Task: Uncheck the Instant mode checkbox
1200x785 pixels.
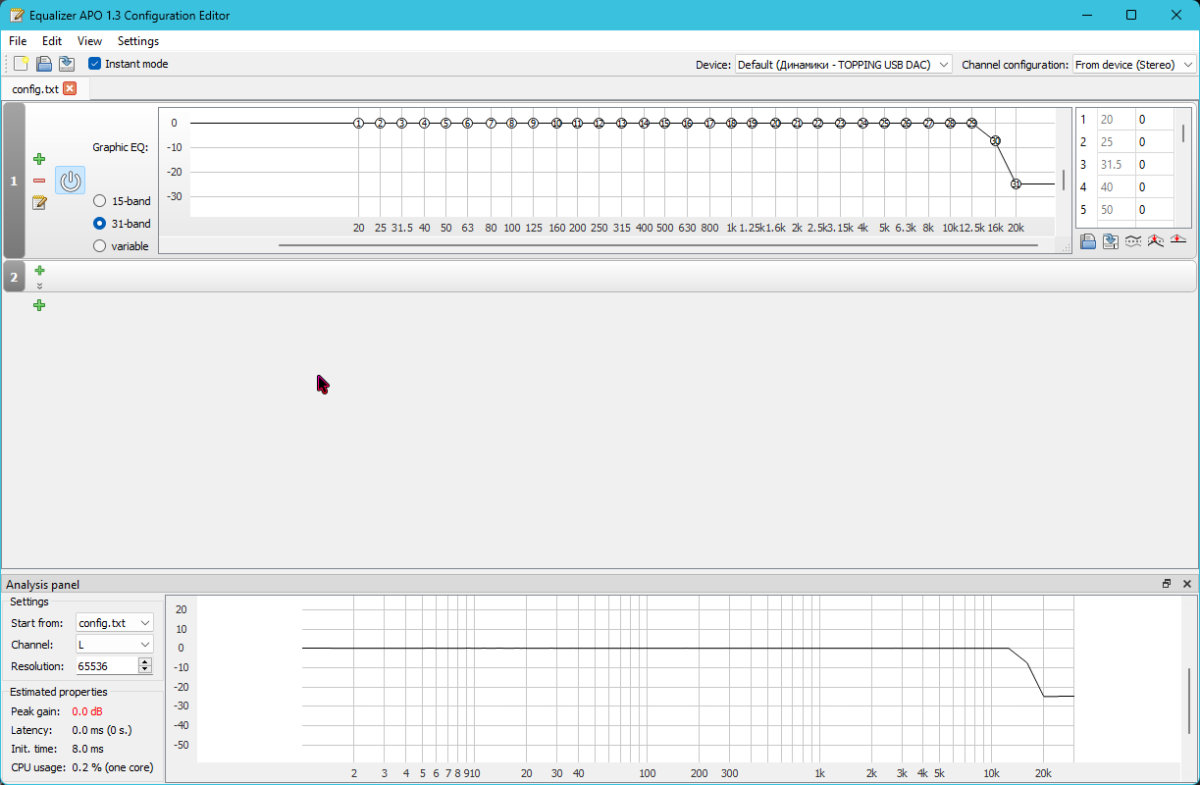Action: click(95, 64)
